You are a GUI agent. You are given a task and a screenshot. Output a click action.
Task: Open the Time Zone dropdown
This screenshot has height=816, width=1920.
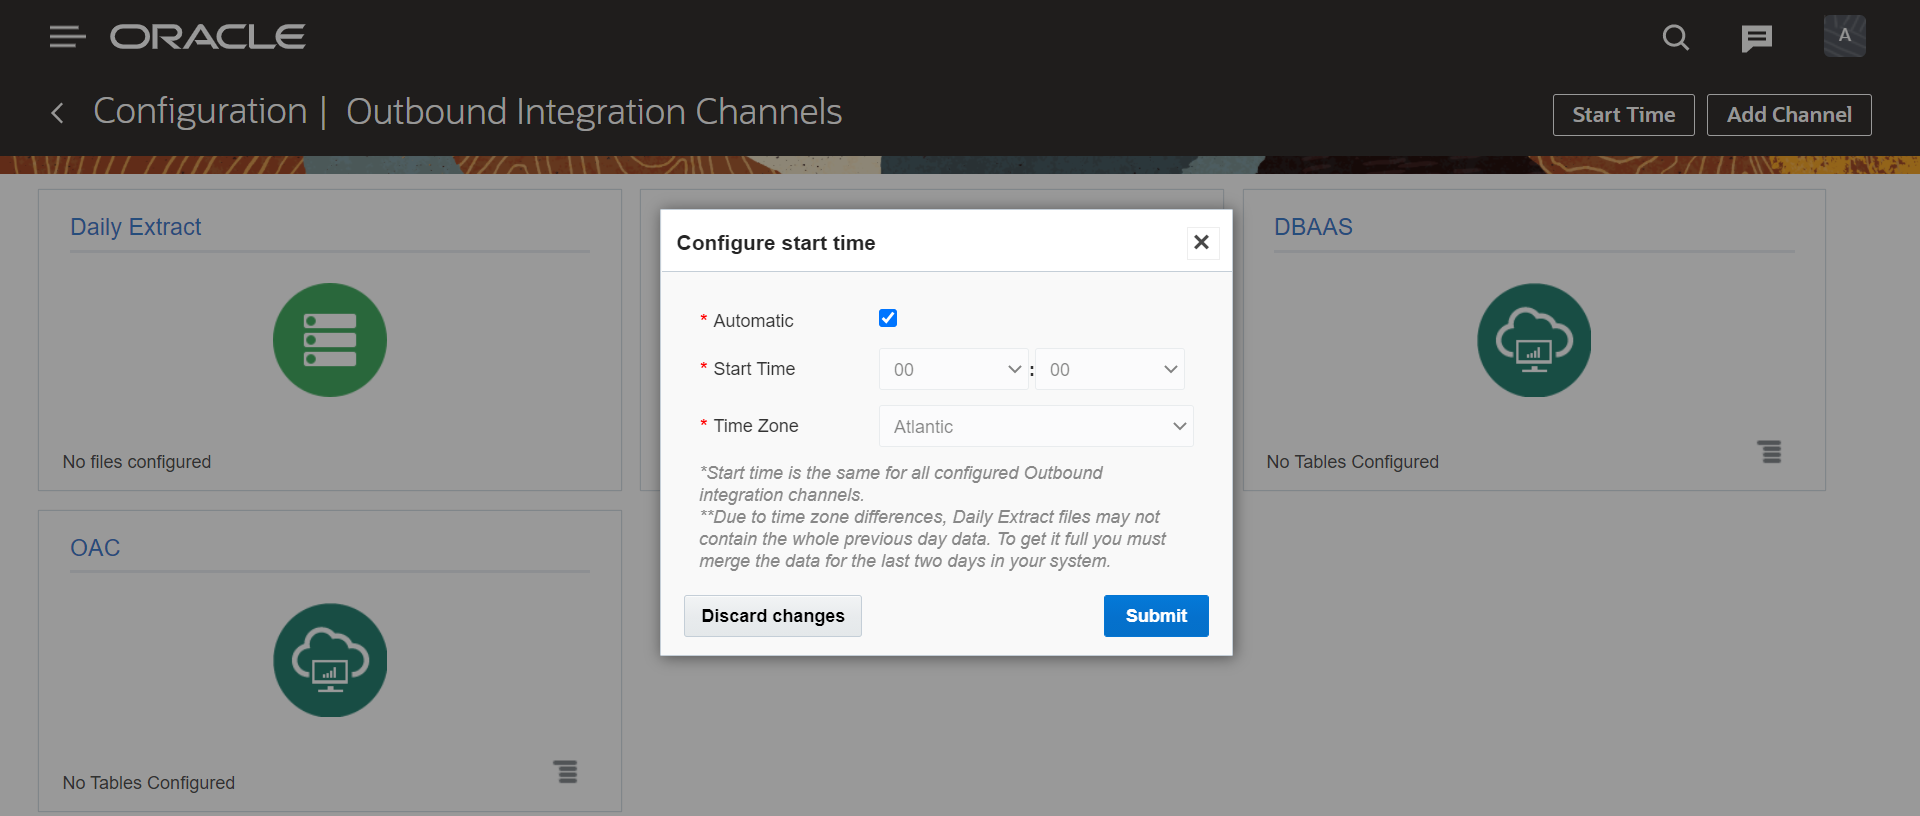[1036, 426]
